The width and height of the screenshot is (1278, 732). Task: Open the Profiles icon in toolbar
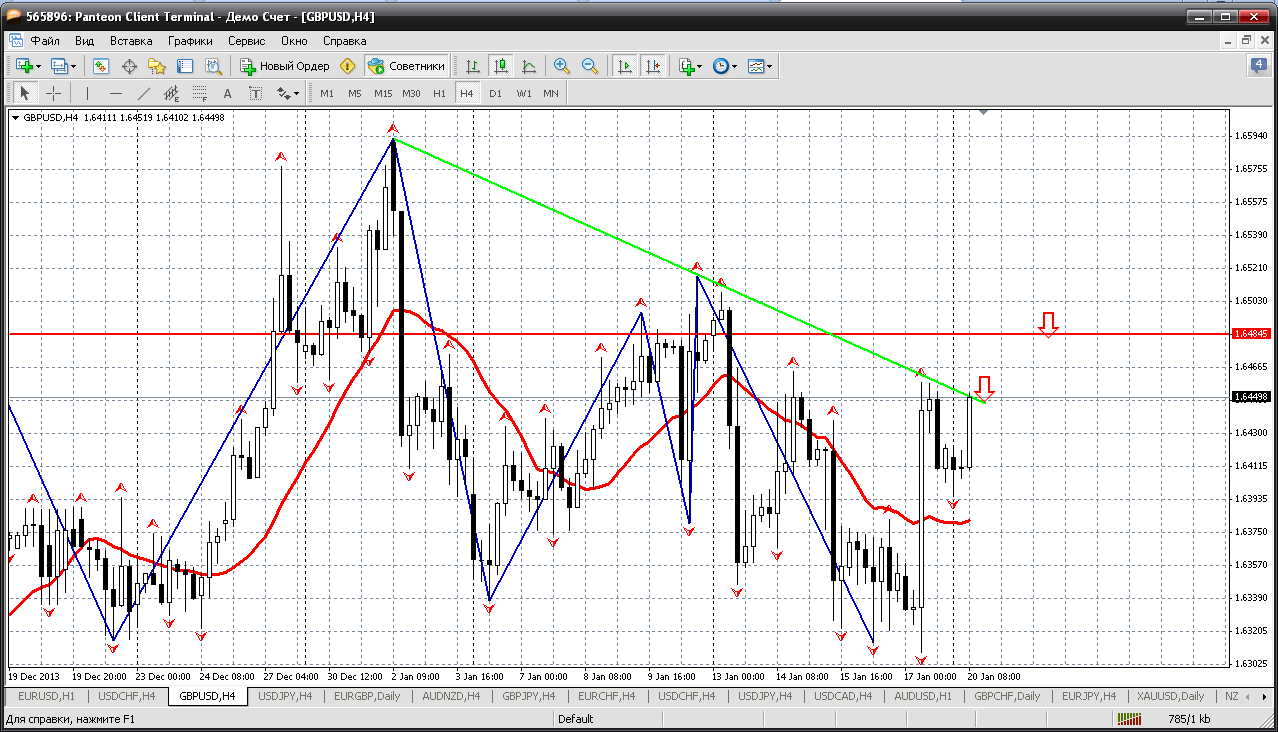pos(59,66)
